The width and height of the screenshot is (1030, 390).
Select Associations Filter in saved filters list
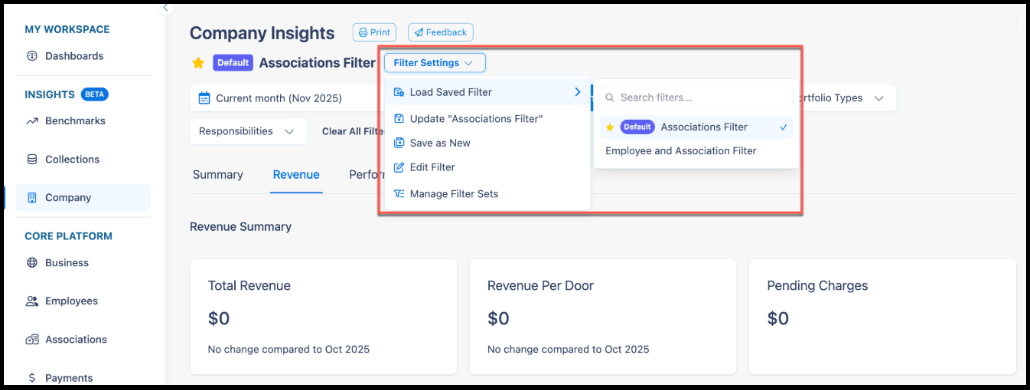696,127
